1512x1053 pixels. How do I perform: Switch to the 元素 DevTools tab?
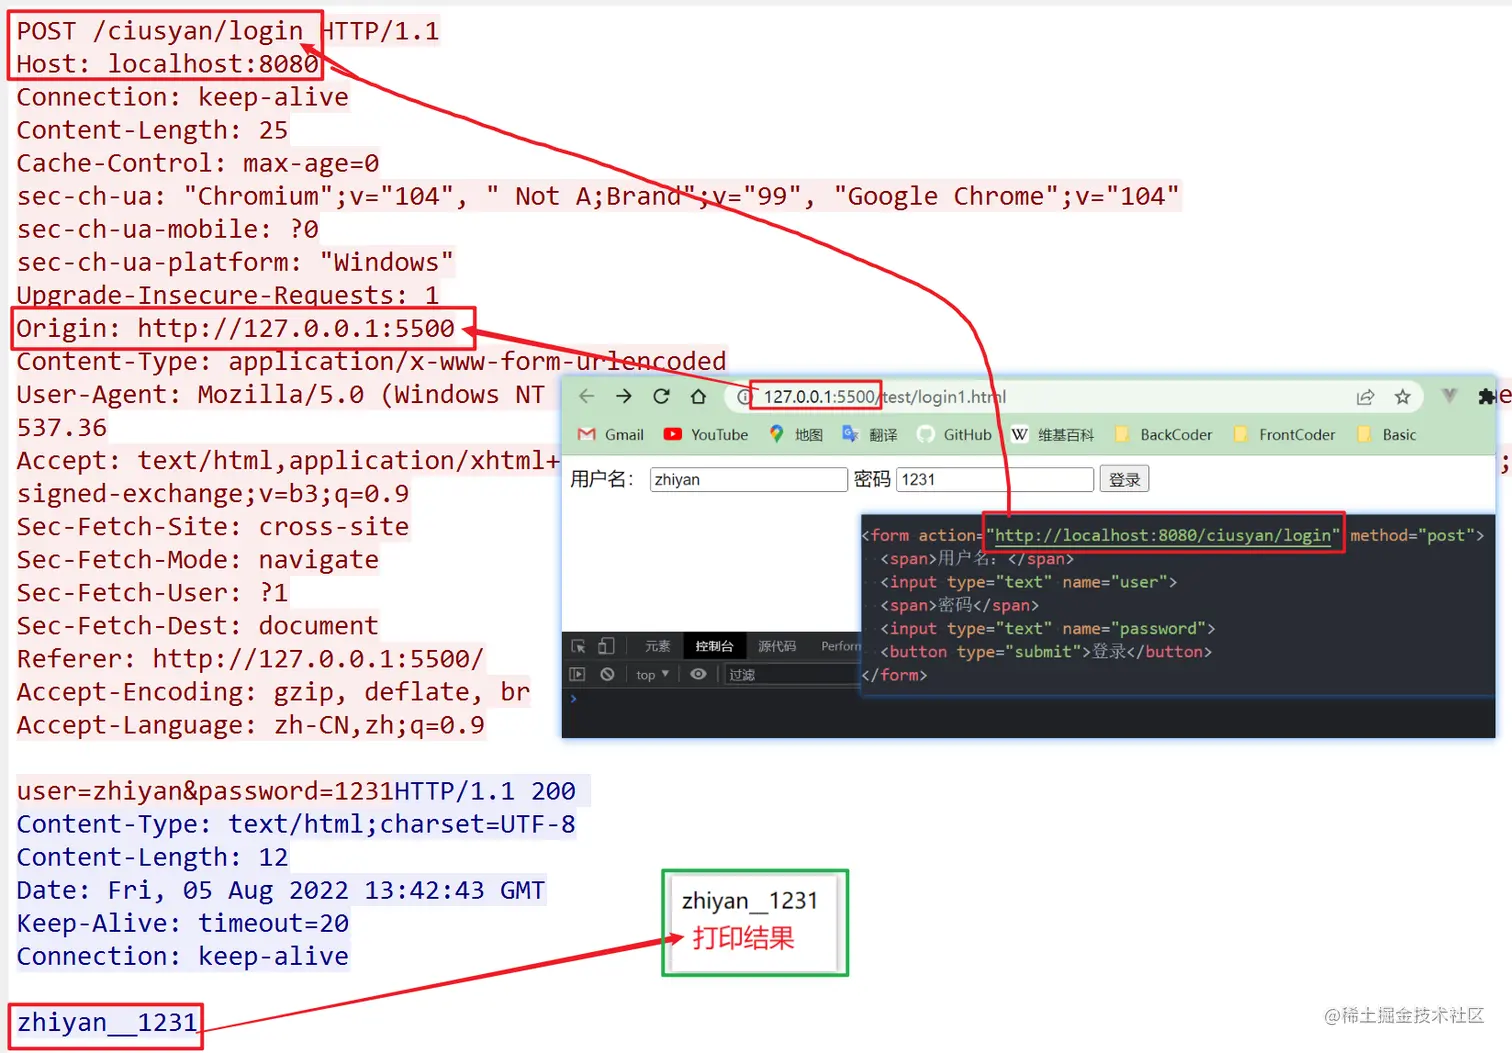(658, 646)
